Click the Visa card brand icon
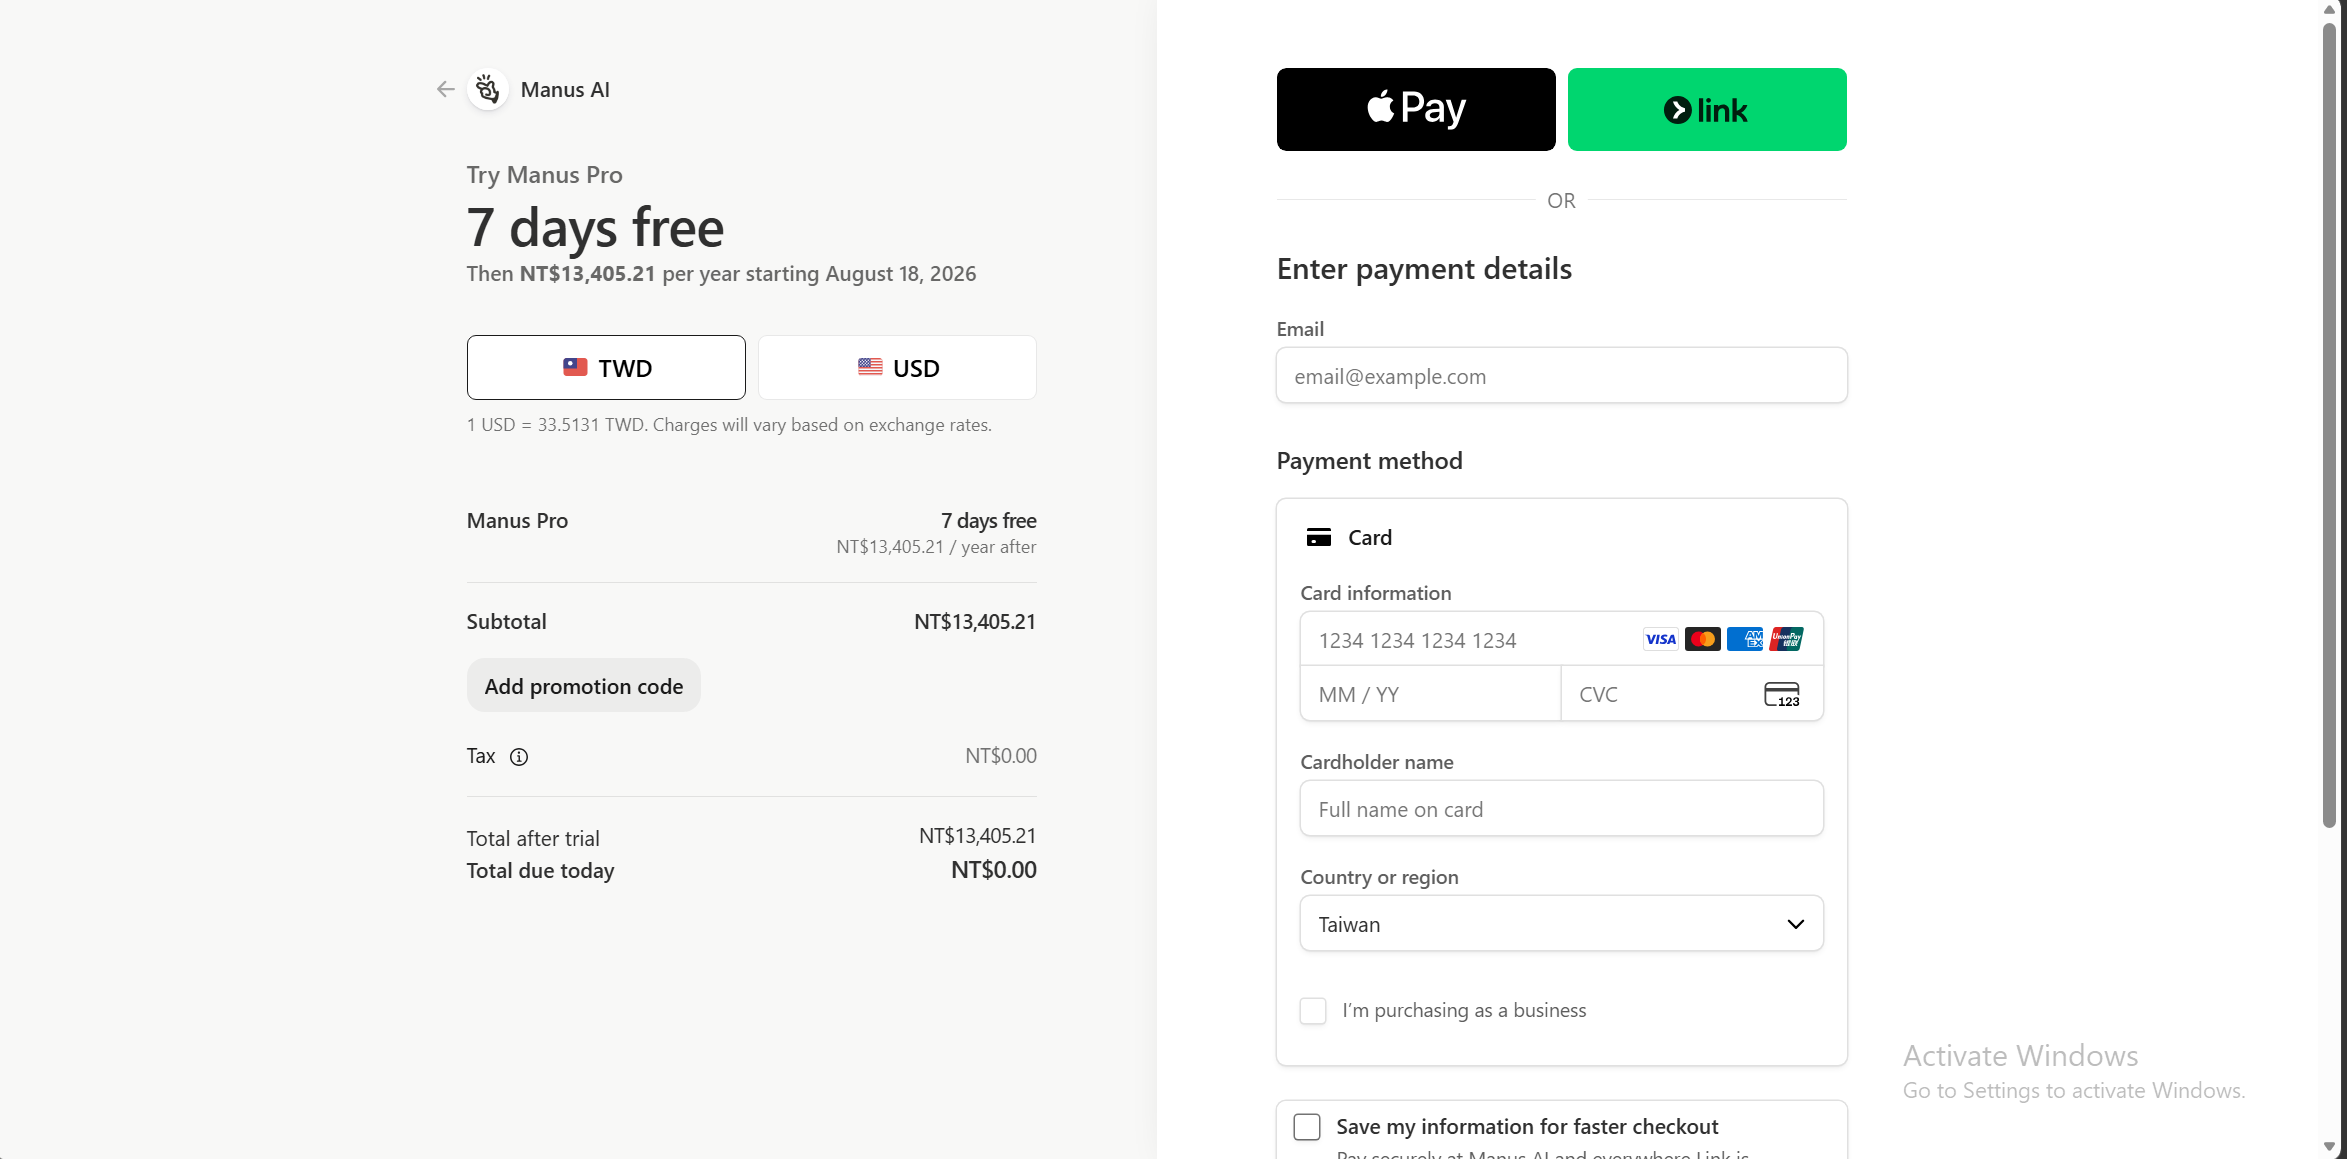Image resolution: width=2347 pixels, height=1159 pixels. point(1661,640)
